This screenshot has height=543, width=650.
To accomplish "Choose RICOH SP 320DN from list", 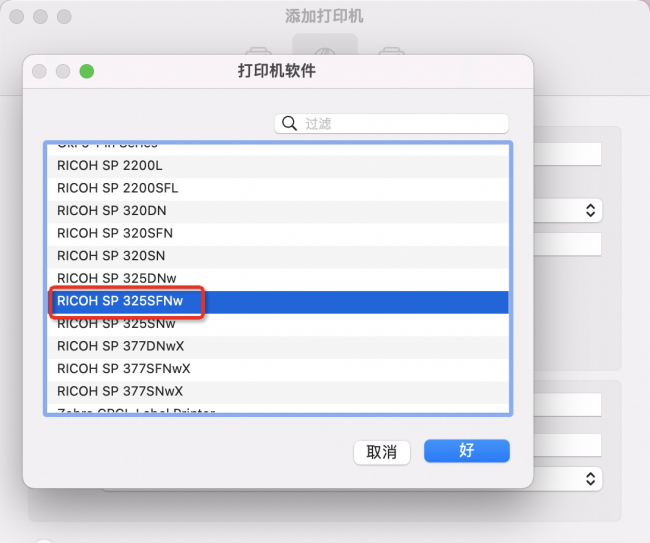I will (x=278, y=211).
